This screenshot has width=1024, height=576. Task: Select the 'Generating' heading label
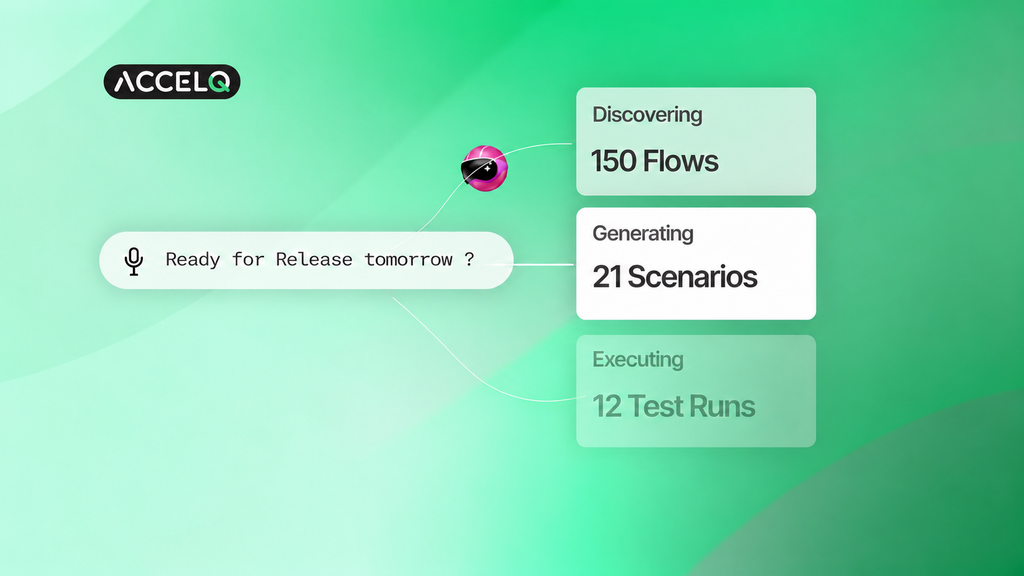643,234
